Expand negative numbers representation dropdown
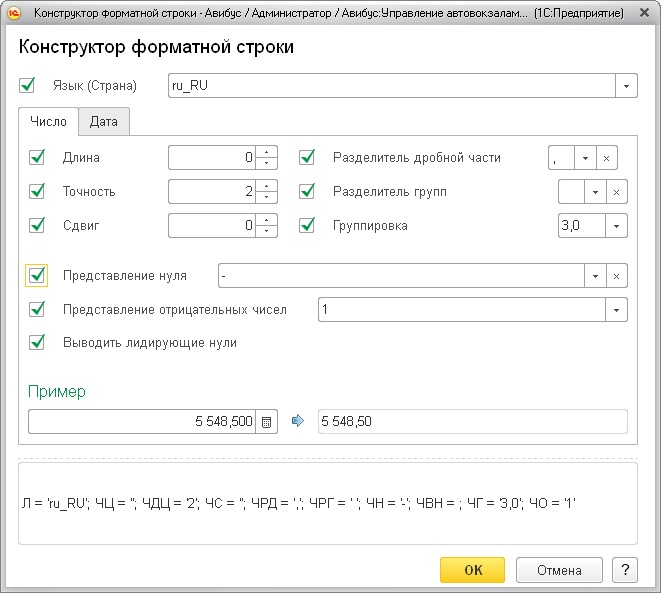Screen dimensions: 661x593 pyautogui.click(x=616, y=310)
